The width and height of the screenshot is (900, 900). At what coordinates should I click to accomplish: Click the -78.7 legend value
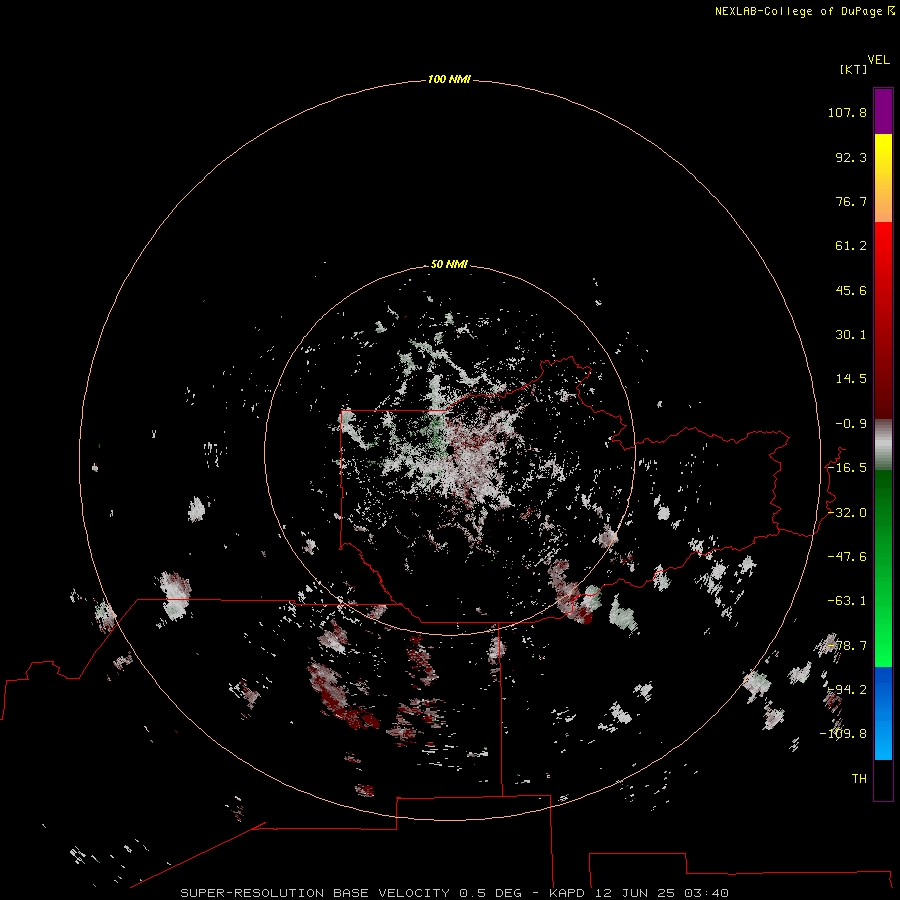tap(847, 646)
